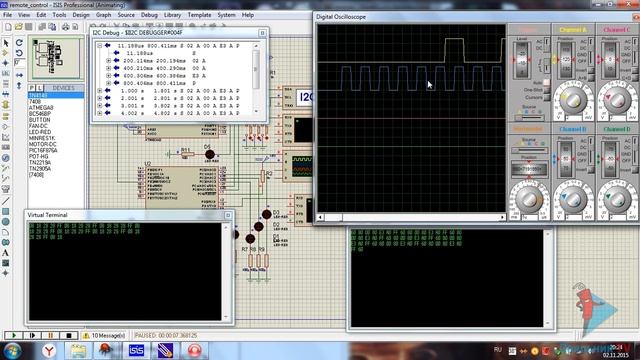This screenshot has height=360, width=640.
Task: Toggle the trigger One-Shot button
Action: point(547,90)
